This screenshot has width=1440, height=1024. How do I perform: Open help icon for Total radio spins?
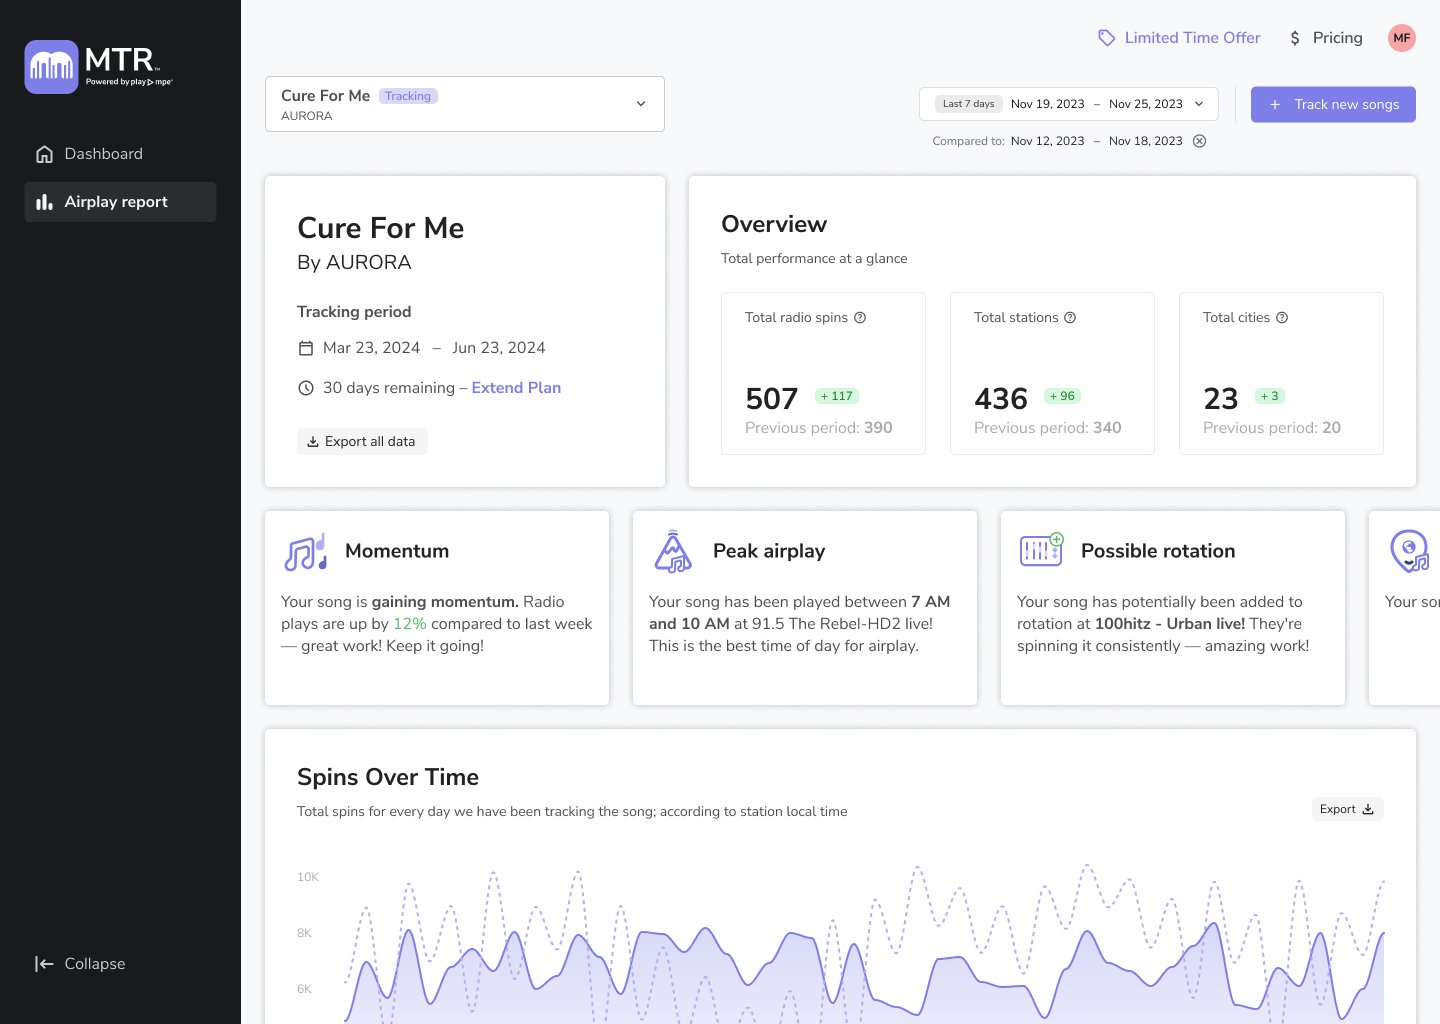[860, 318]
